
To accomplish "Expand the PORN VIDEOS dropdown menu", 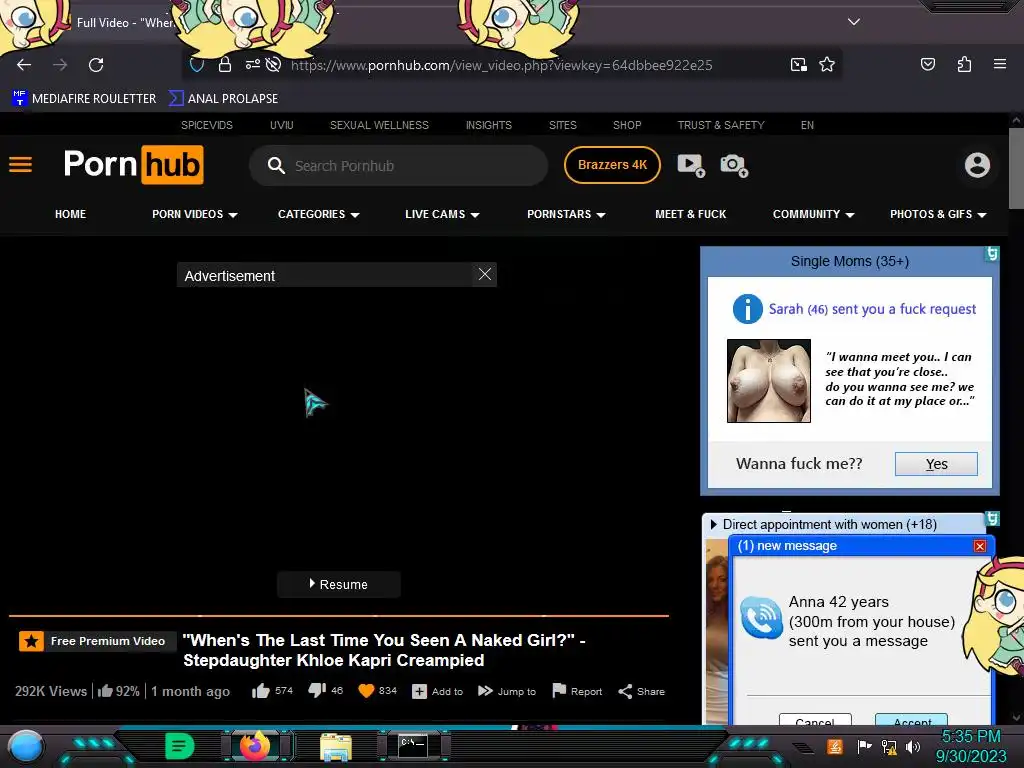I will (195, 214).
